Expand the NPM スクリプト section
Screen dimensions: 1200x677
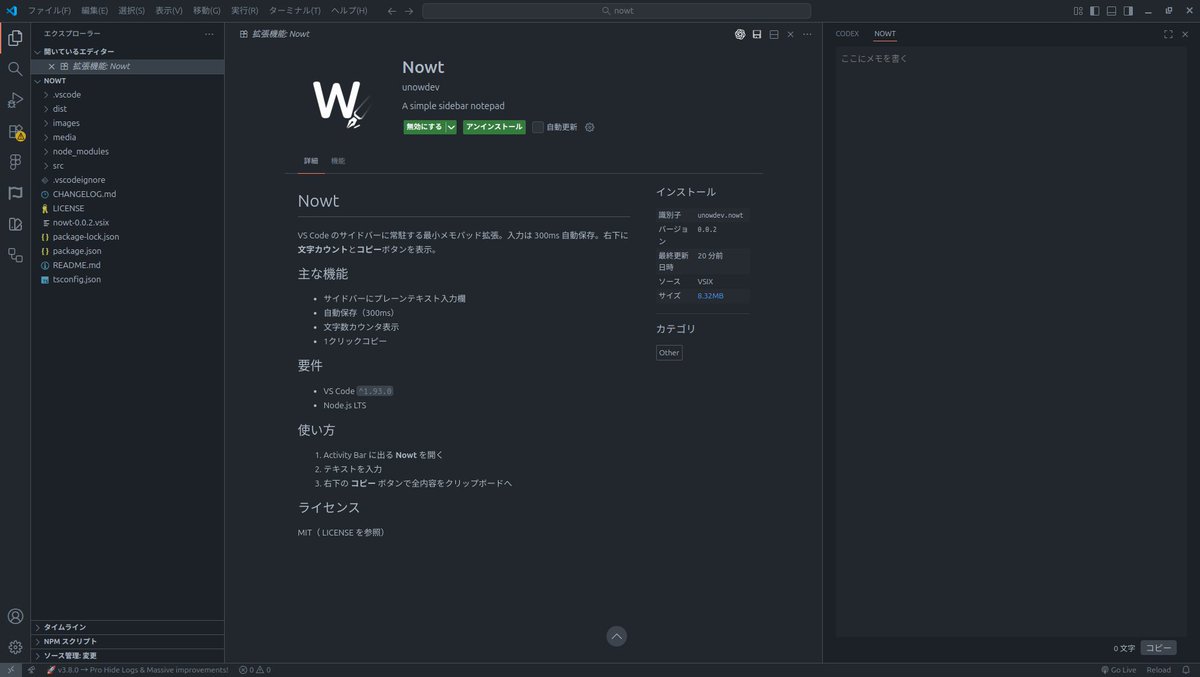128,641
